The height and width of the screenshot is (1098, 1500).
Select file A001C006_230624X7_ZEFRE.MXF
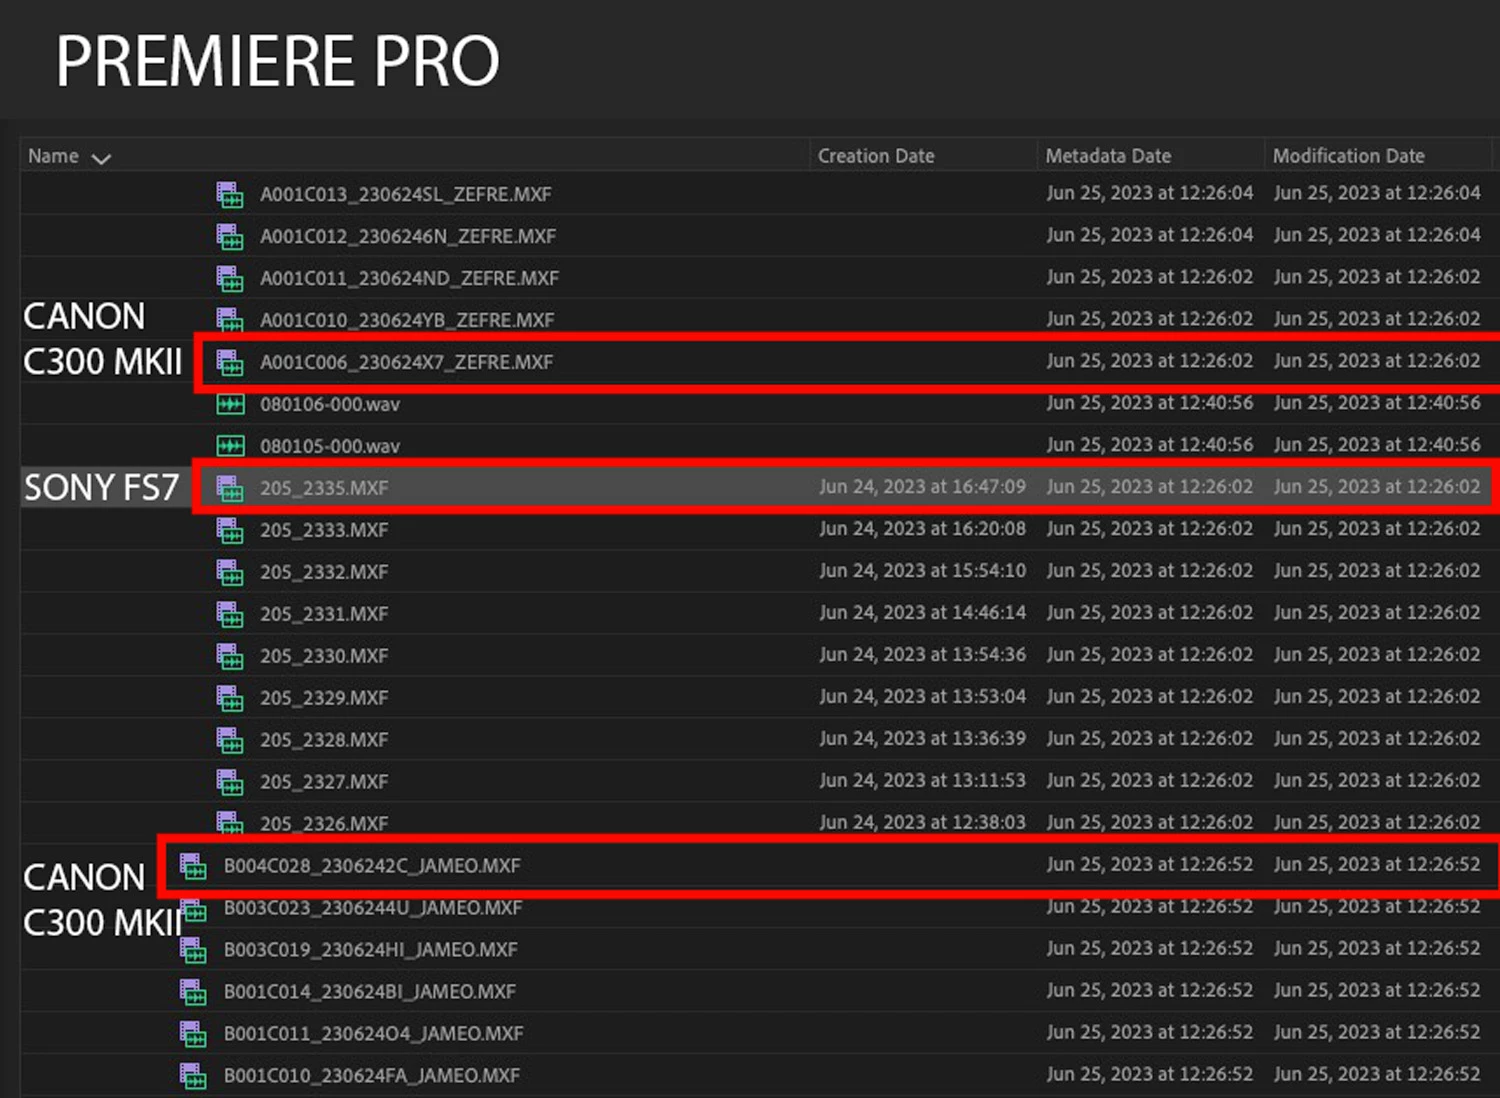coord(407,362)
